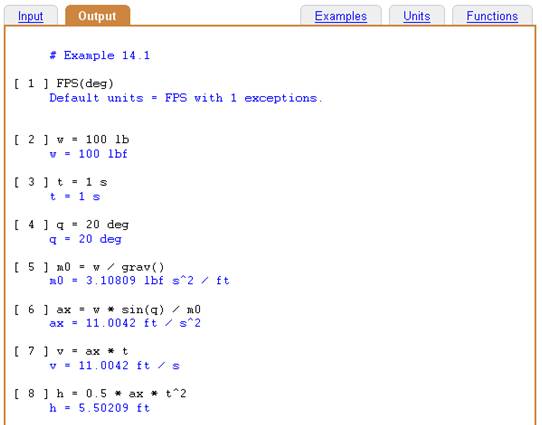
Task: Click the ax = 11.0042 ft / s^2 result
Action: [125, 323]
